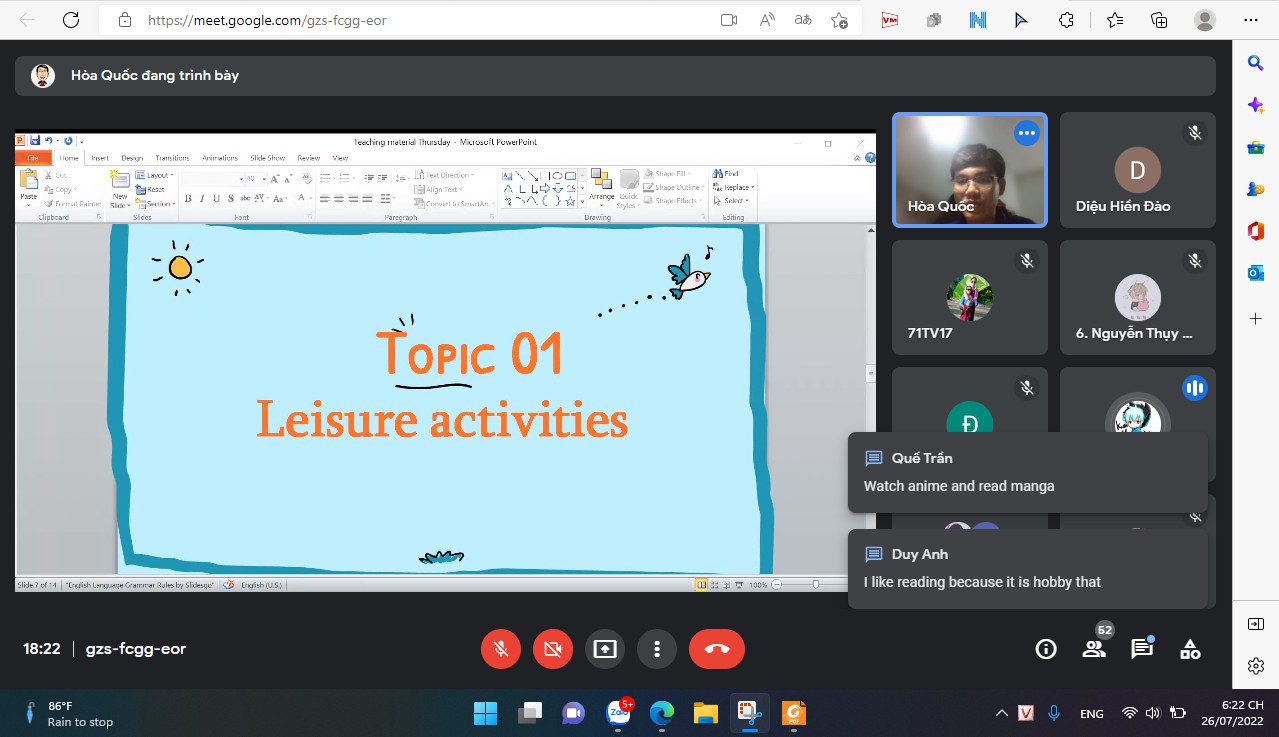Select the Diệu Hiền Đào participant tile
1279x737 pixels.
1137,170
